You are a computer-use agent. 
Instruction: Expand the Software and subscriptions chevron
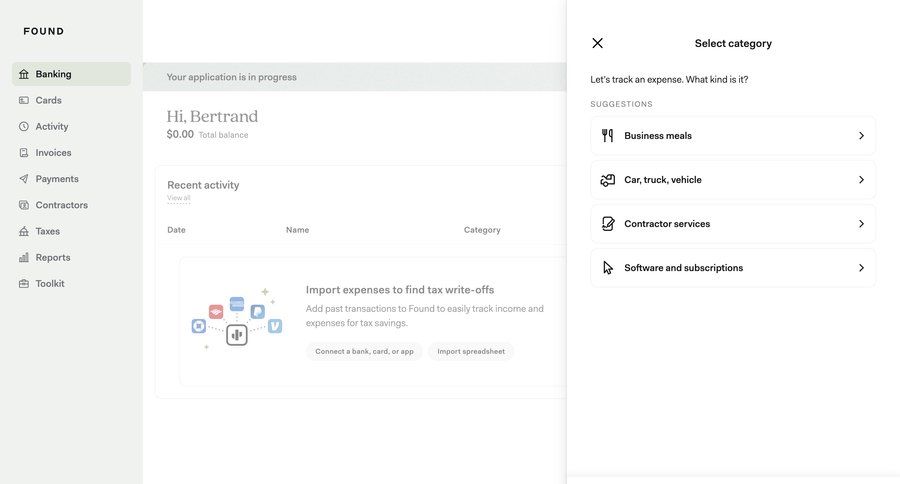click(862, 268)
